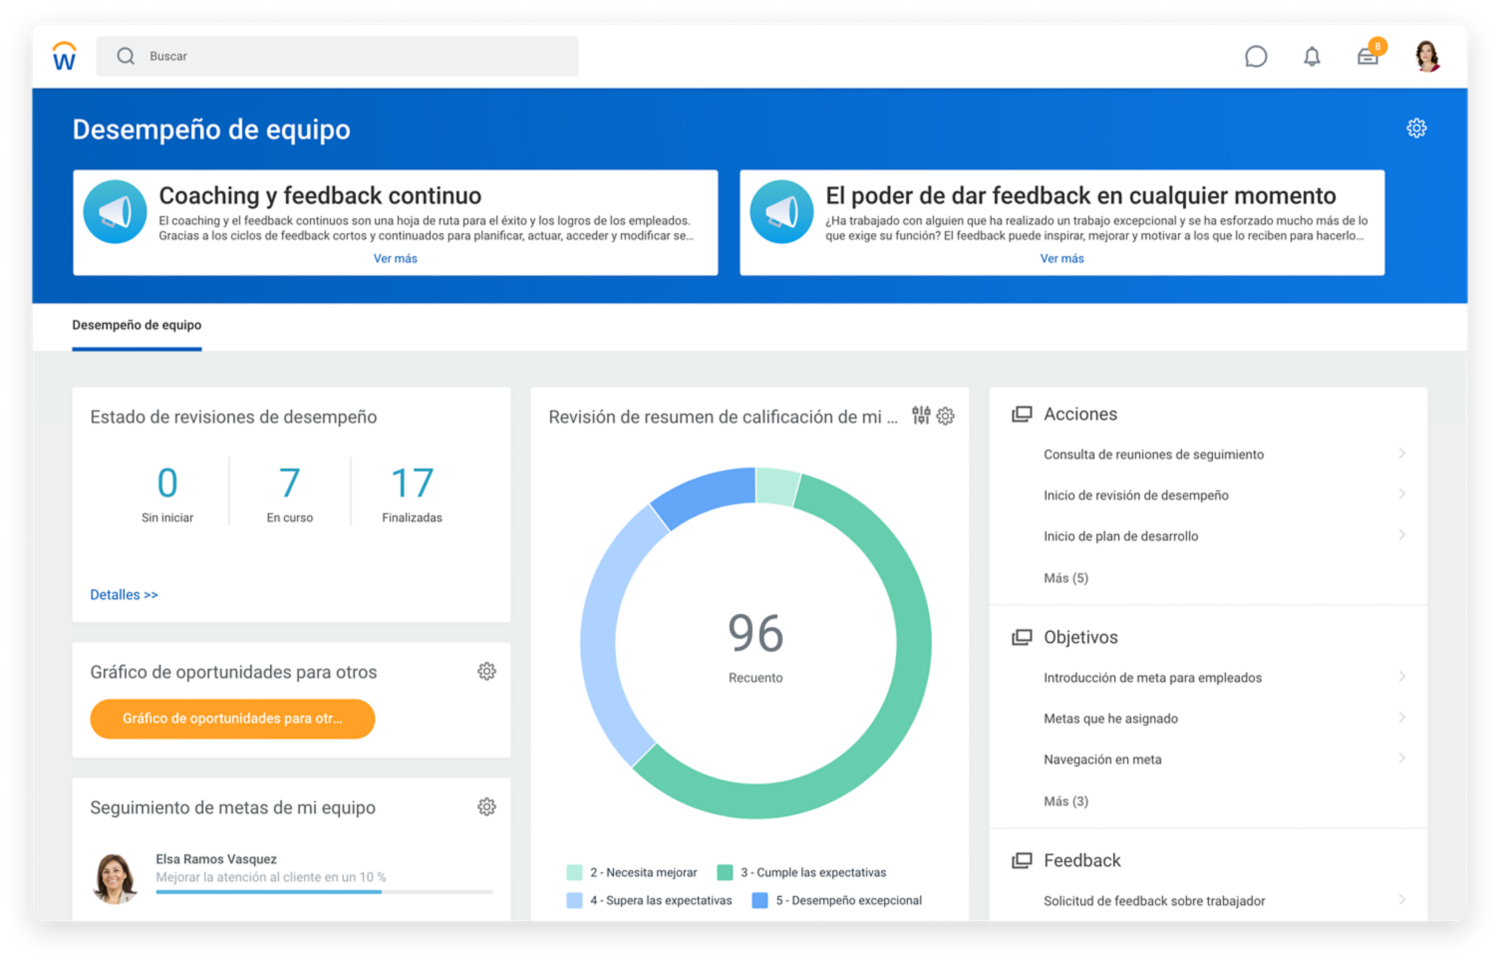Open the inbox tray with badge
Viewport: 1500px width, 962px height.
pyautogui.click(x=1368, y=56)
